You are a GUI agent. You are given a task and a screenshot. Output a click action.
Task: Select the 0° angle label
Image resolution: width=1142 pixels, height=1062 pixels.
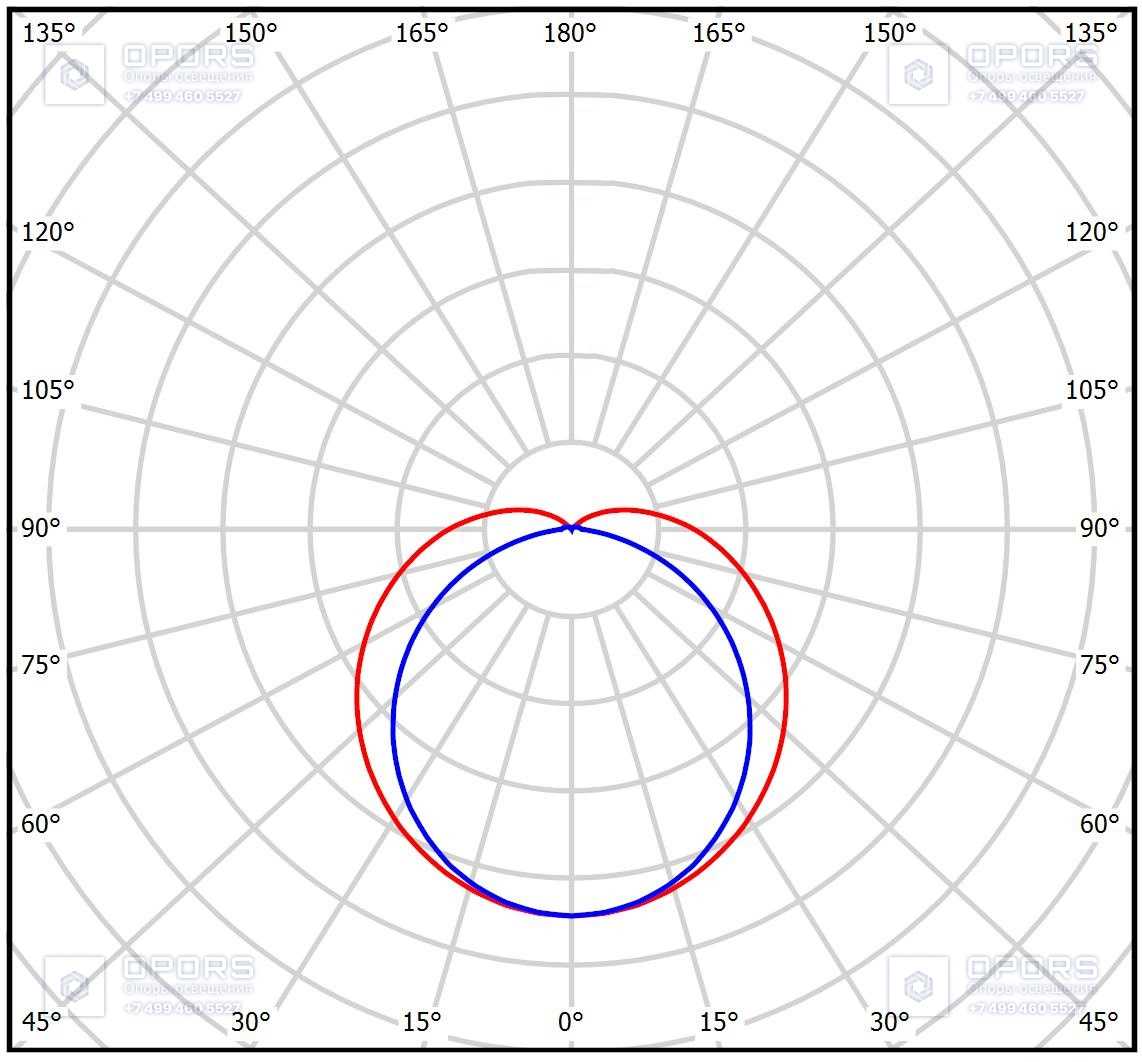[x=570, y=1022]
